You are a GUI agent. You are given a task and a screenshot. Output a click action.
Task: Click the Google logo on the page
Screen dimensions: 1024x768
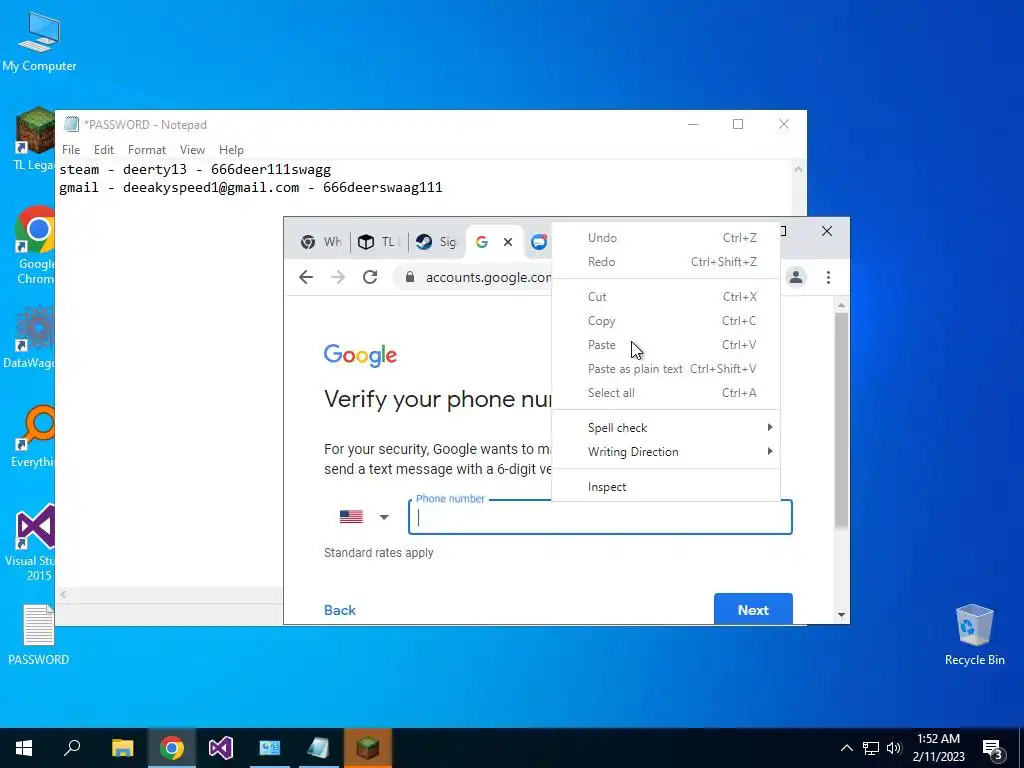coord(360,355)
